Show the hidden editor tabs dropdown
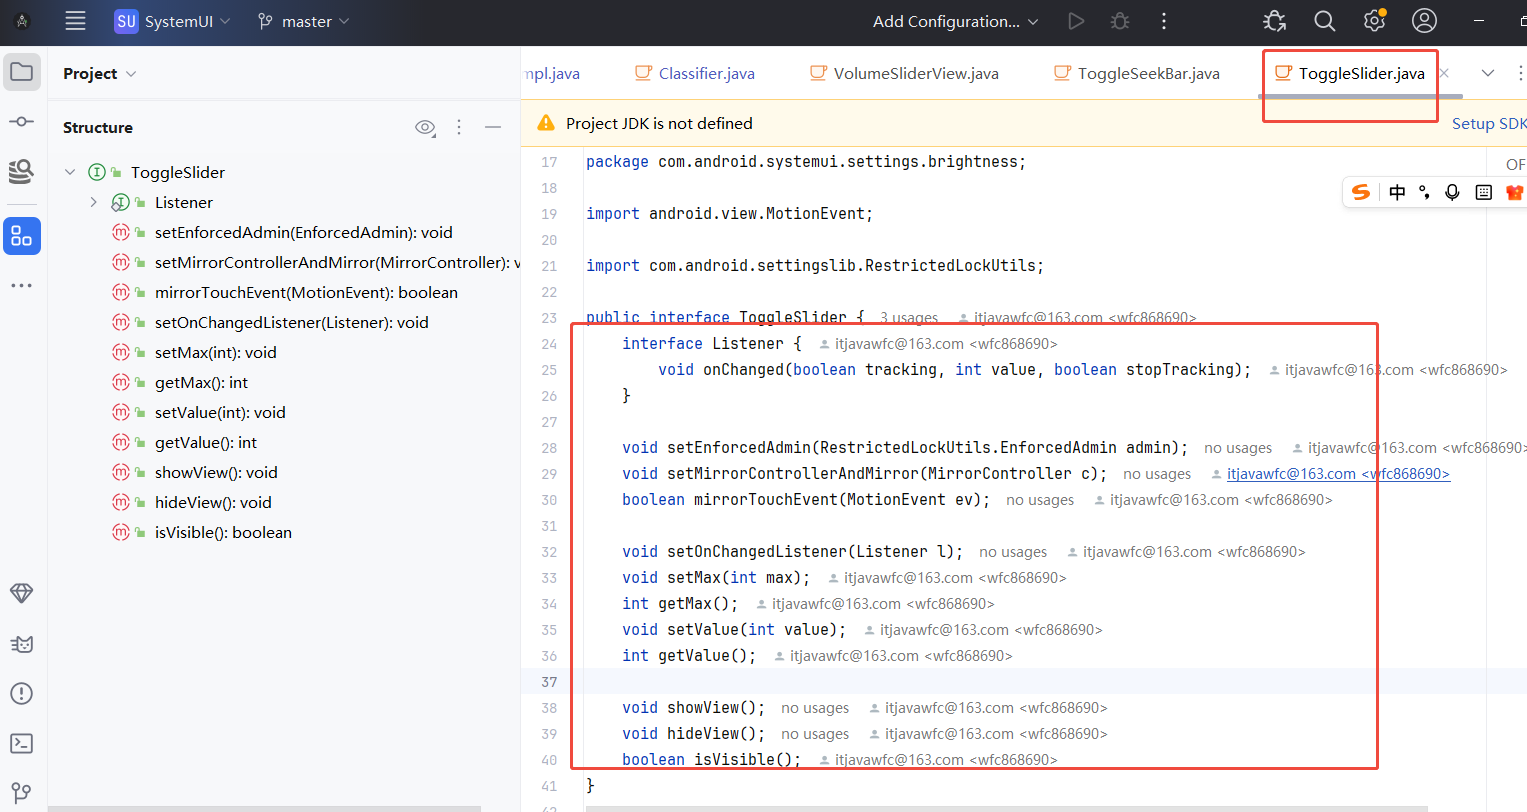This screenshot has height=812, width=1527. pyautogui.click(x=1488, y=73)
